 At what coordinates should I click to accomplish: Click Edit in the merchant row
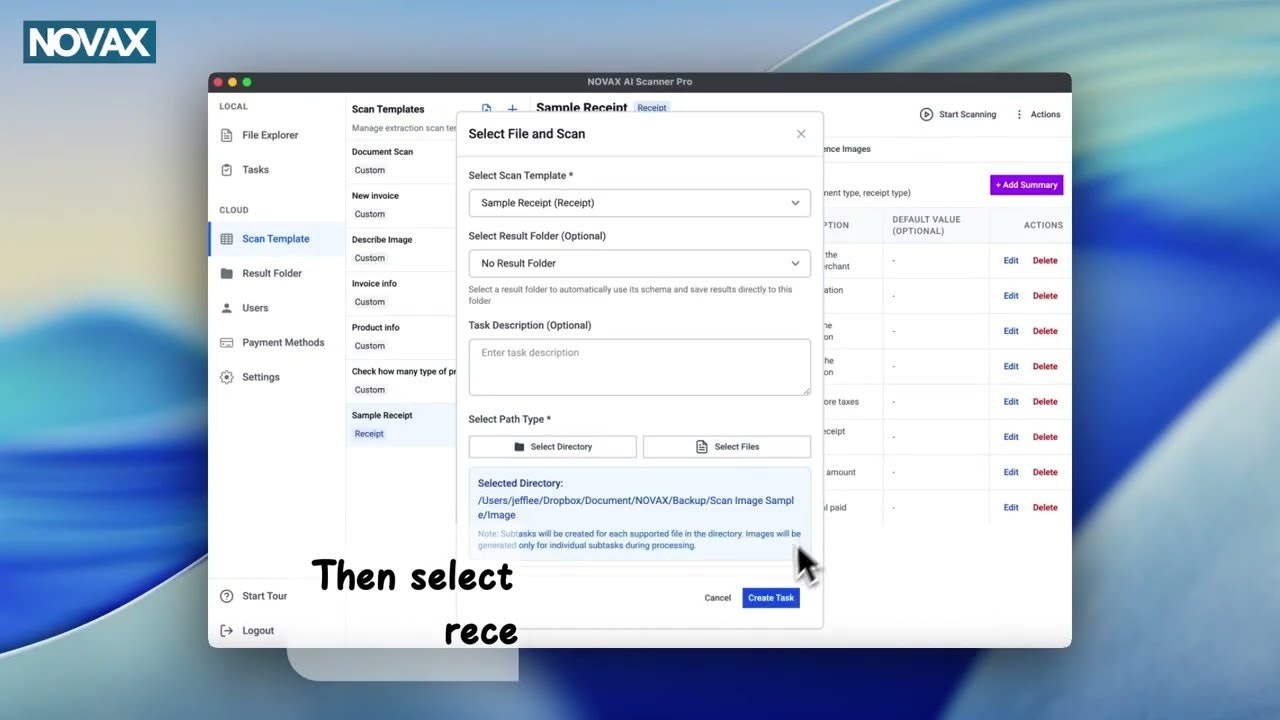pos(1011,261)
